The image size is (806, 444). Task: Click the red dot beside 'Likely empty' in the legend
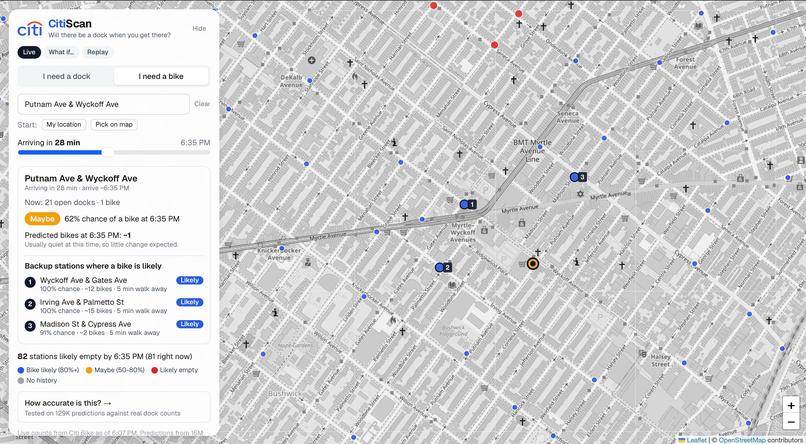[x=154, y=370]
